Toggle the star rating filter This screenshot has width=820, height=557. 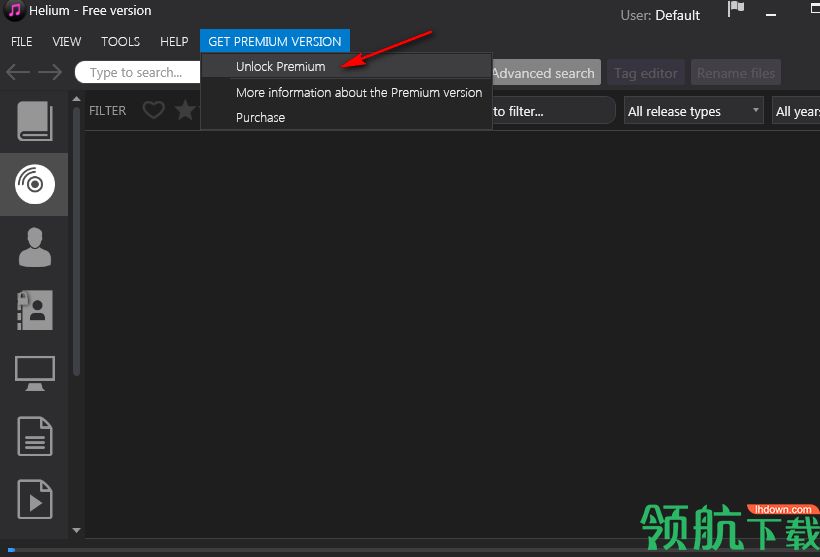(x=185, y=110)
